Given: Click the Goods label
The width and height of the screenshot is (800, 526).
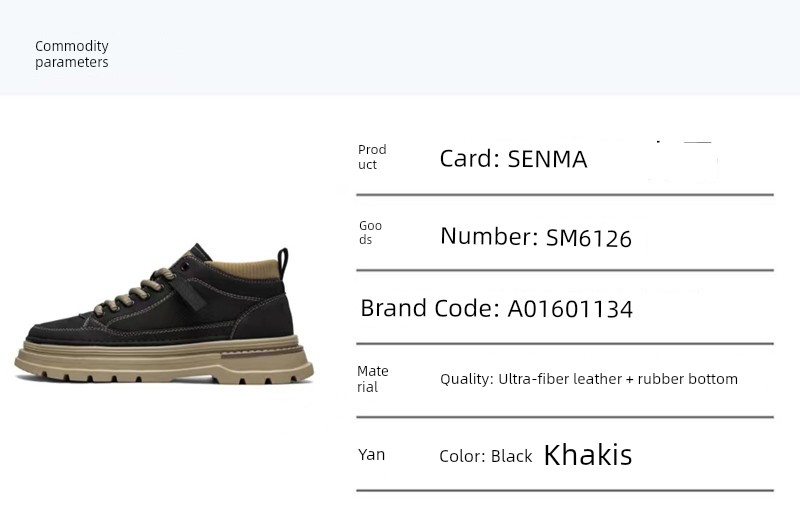Looking at the screenshot, I should coord(370,232).
